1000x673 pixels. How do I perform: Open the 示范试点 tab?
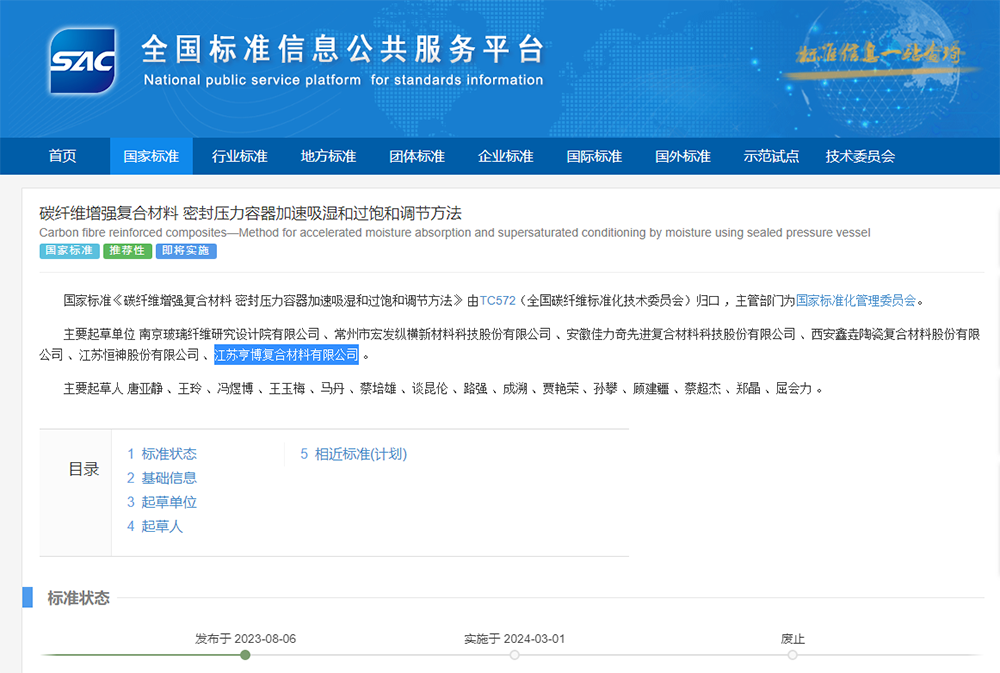(x=771, y=156)
